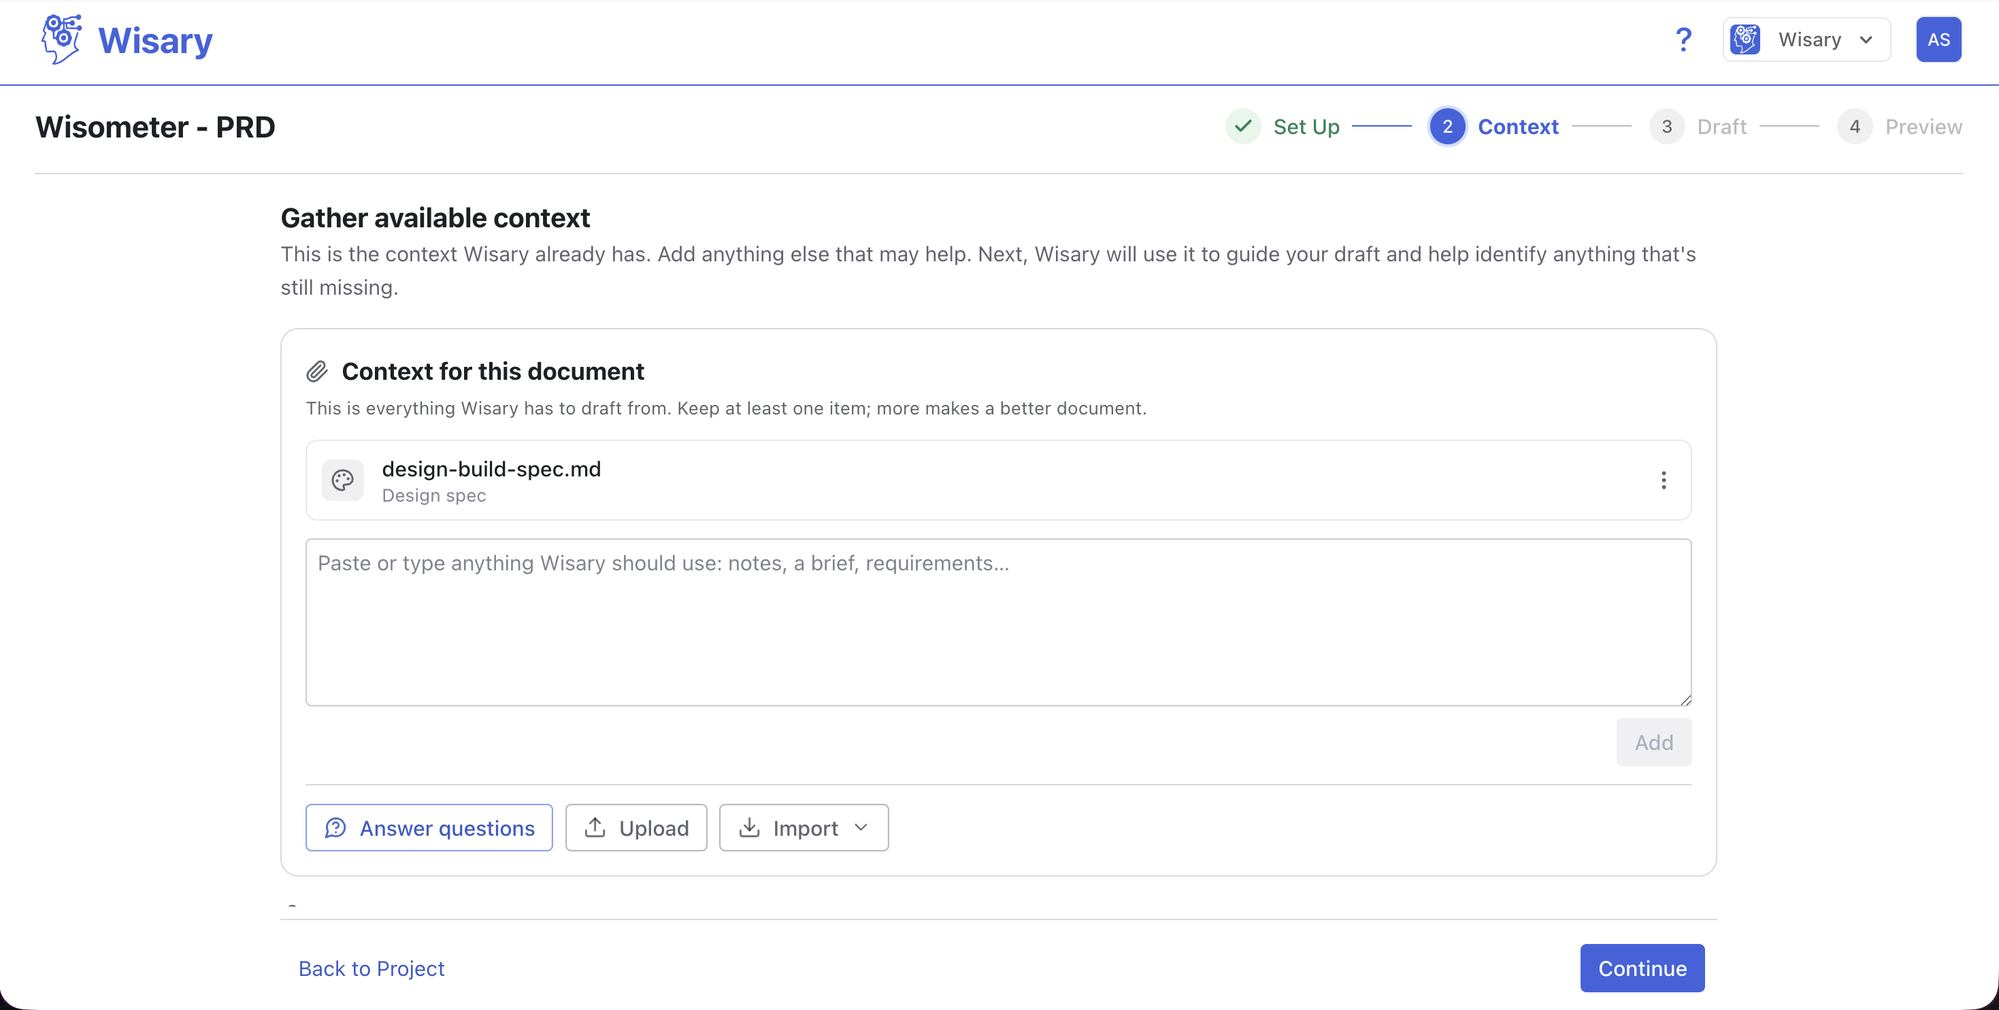Select the Wisometer - PRD title
Image resolution: width=1999 pixels, height=1010 pixels.
[x=155, y=127]
